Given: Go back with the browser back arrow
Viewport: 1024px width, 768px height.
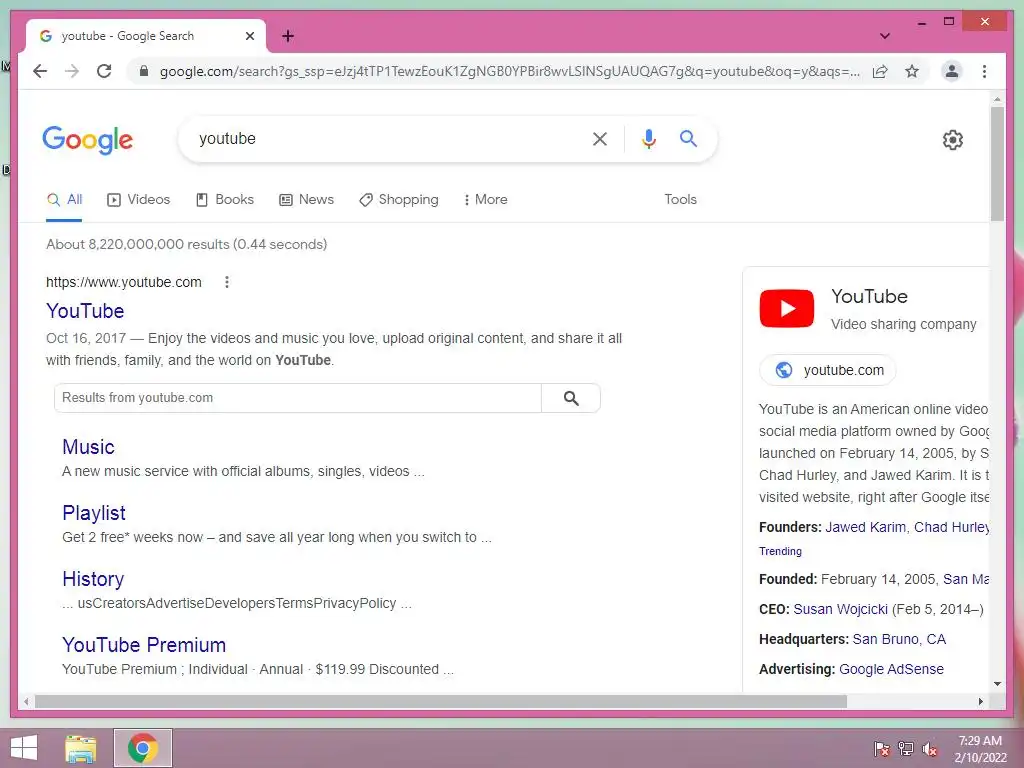Looking at the screenshot, I should tap(40, 71).
